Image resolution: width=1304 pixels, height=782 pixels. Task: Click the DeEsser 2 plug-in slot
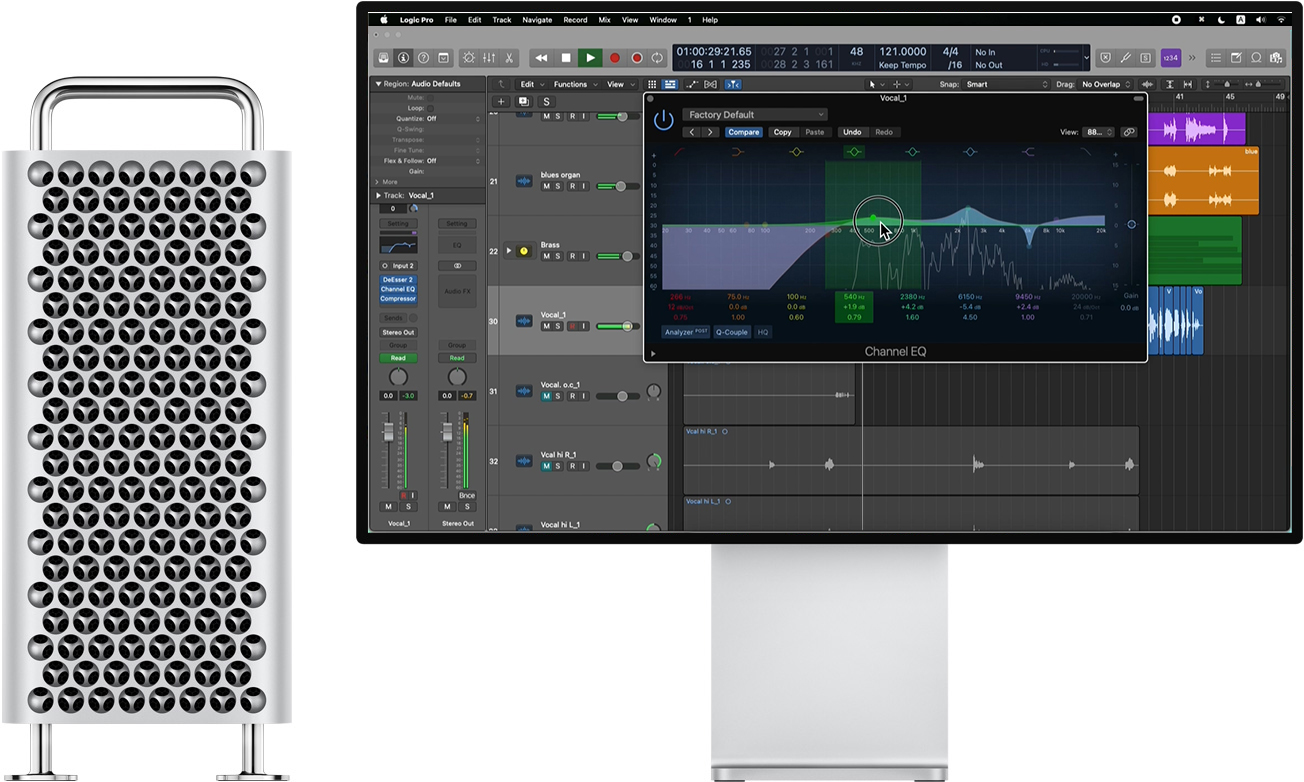click(x=398, y=280)
